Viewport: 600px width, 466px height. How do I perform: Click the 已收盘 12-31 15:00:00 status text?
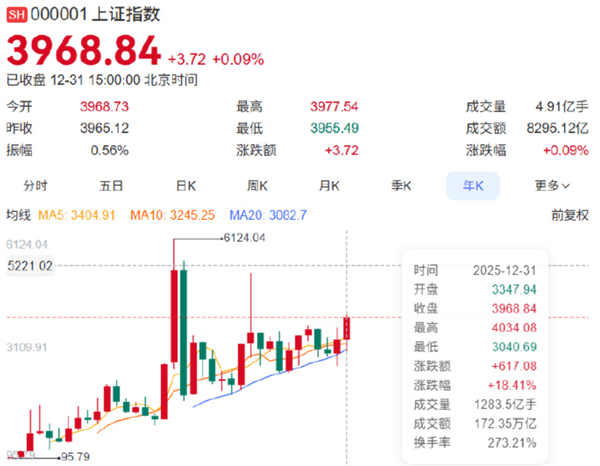(102, 80)
